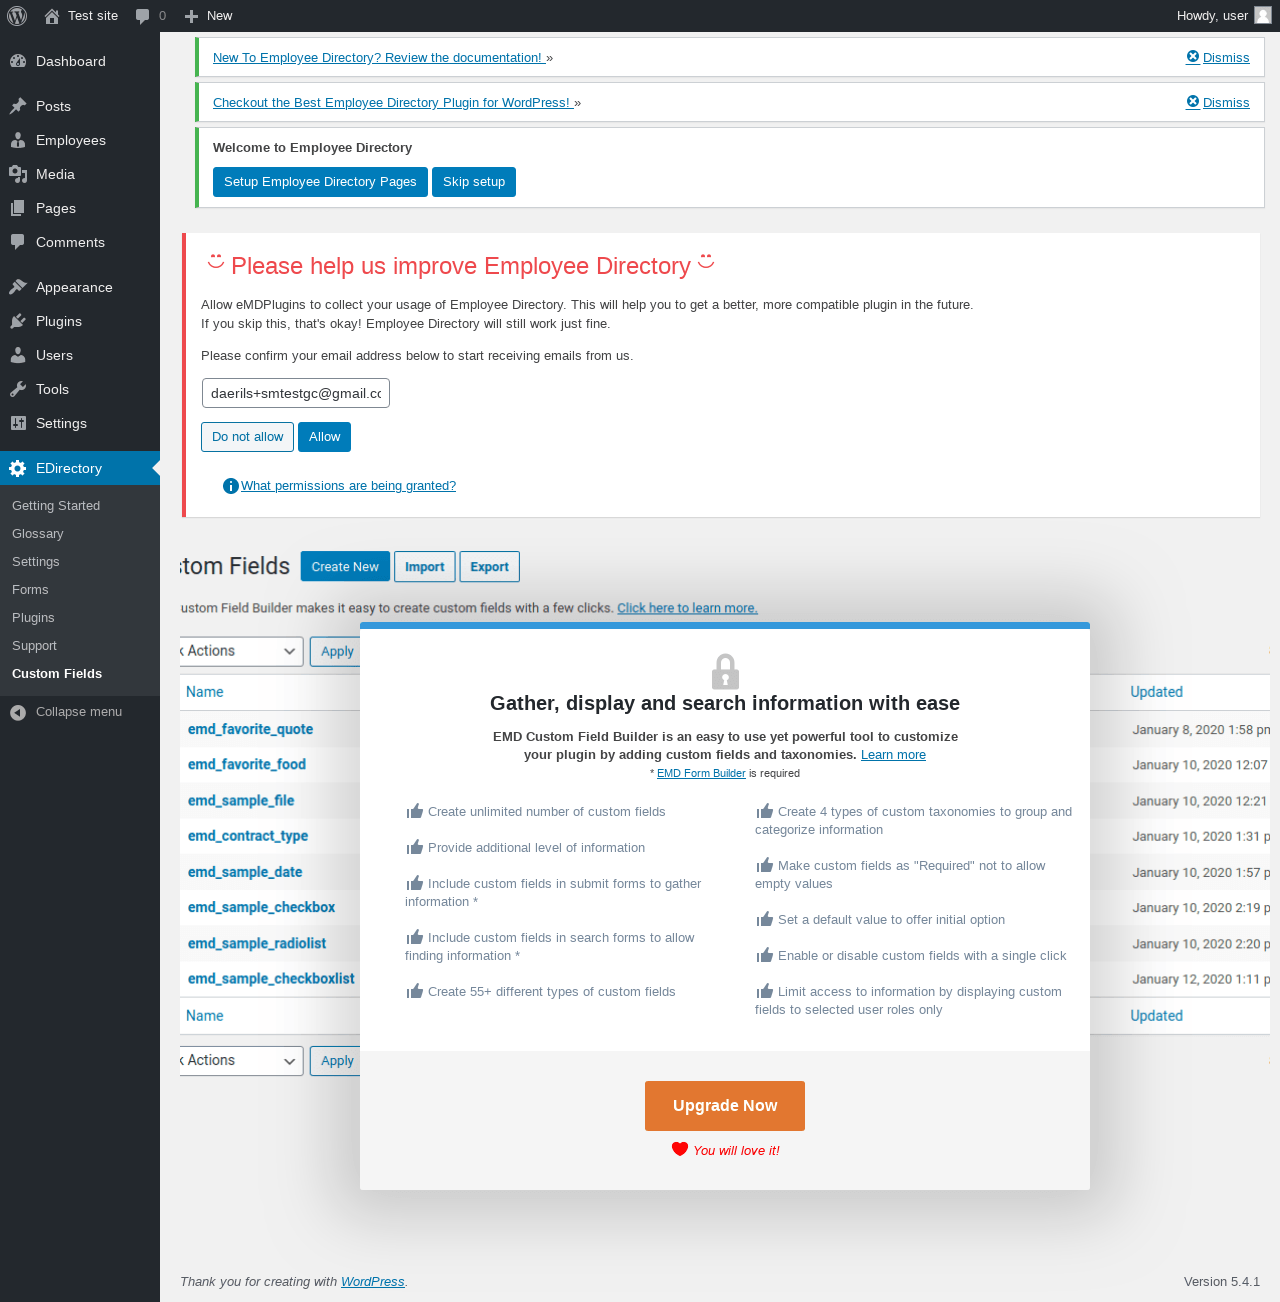Screen dimensions: 1280x1302
Task: Click the Allow button
Action: pos(325,437)
